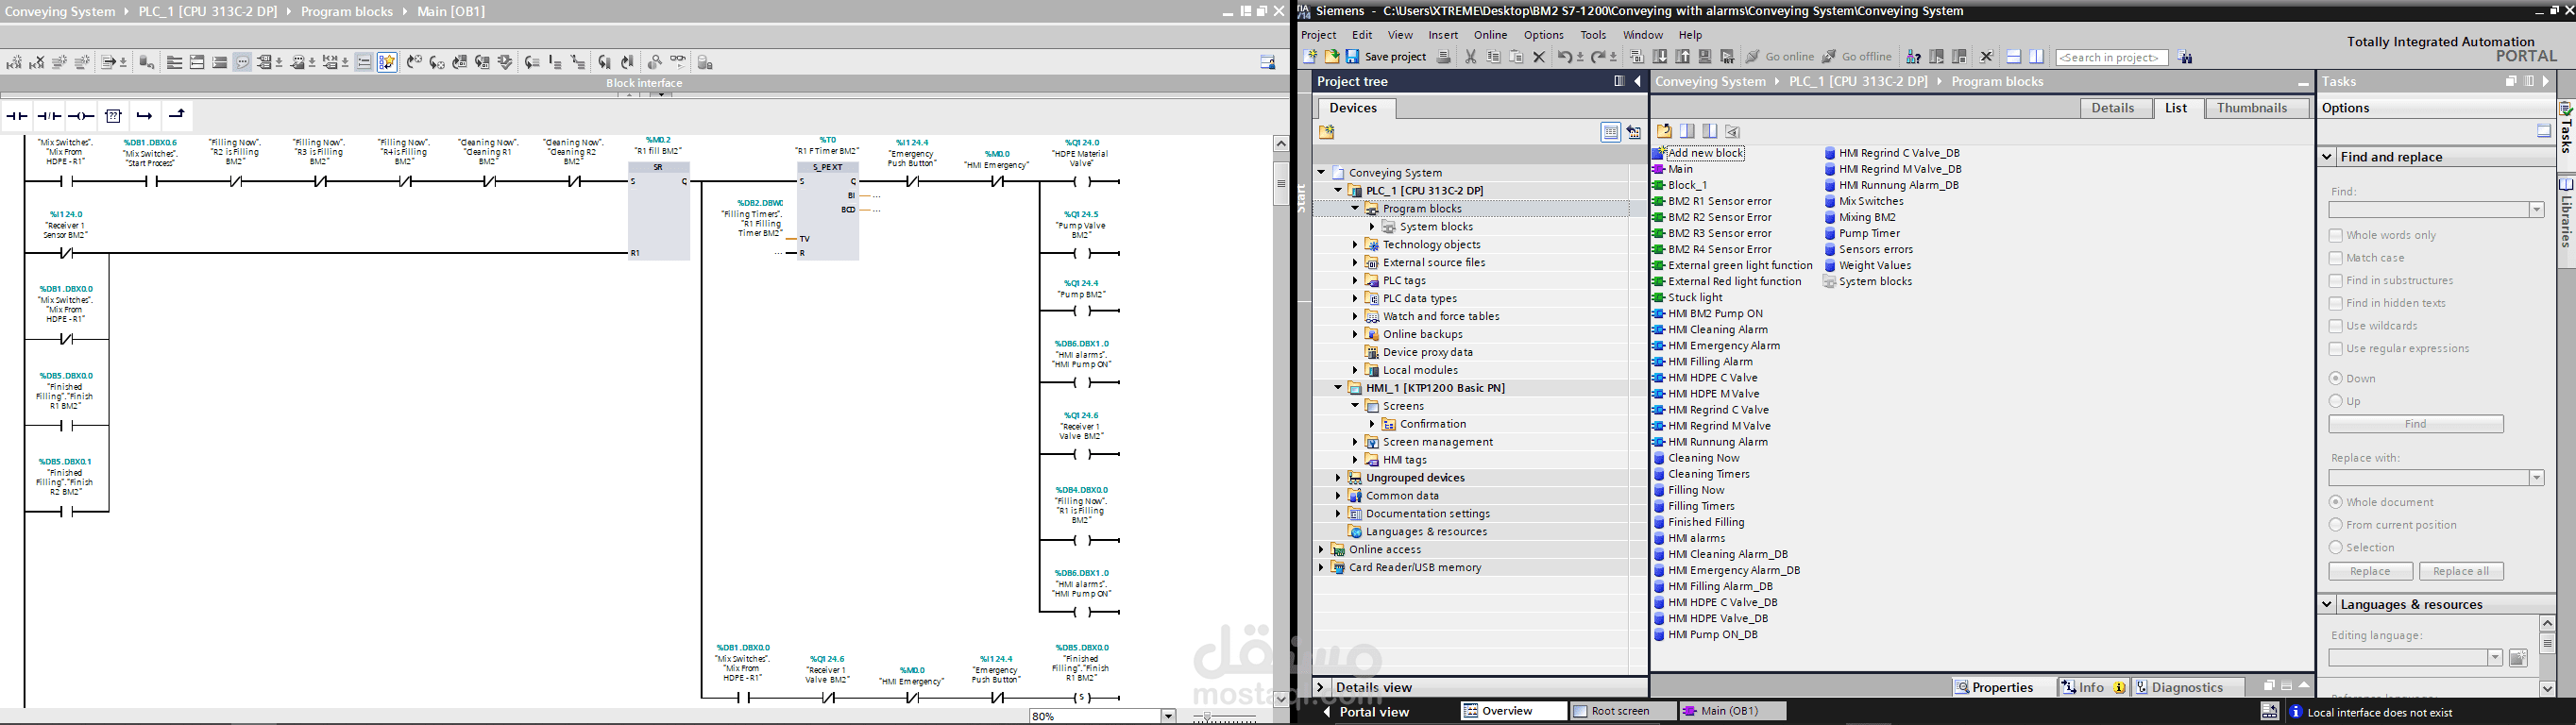The height and width of the screenshot is (725, 2576).
Task: Open the Project menu
Action: click(x=1319, y=35)
